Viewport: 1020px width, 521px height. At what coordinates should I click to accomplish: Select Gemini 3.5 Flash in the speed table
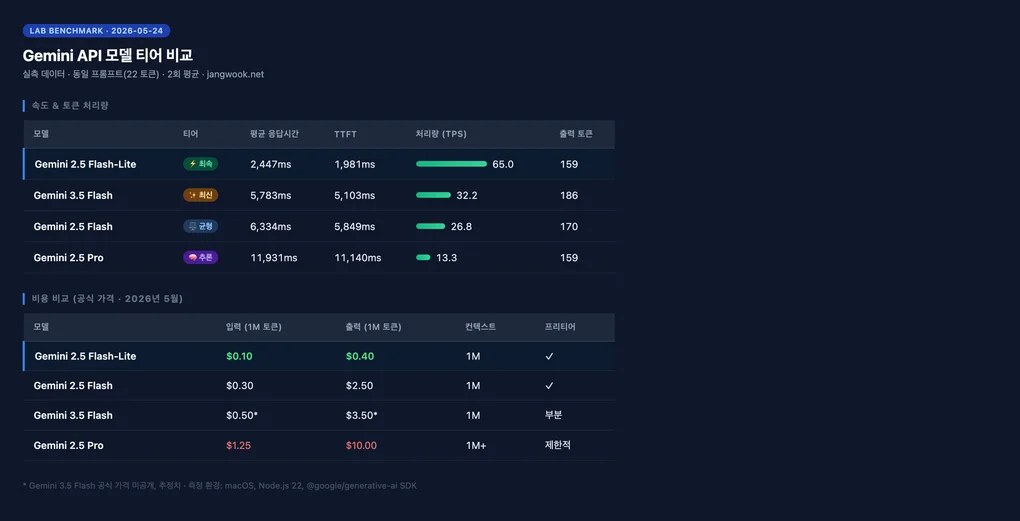73,196
